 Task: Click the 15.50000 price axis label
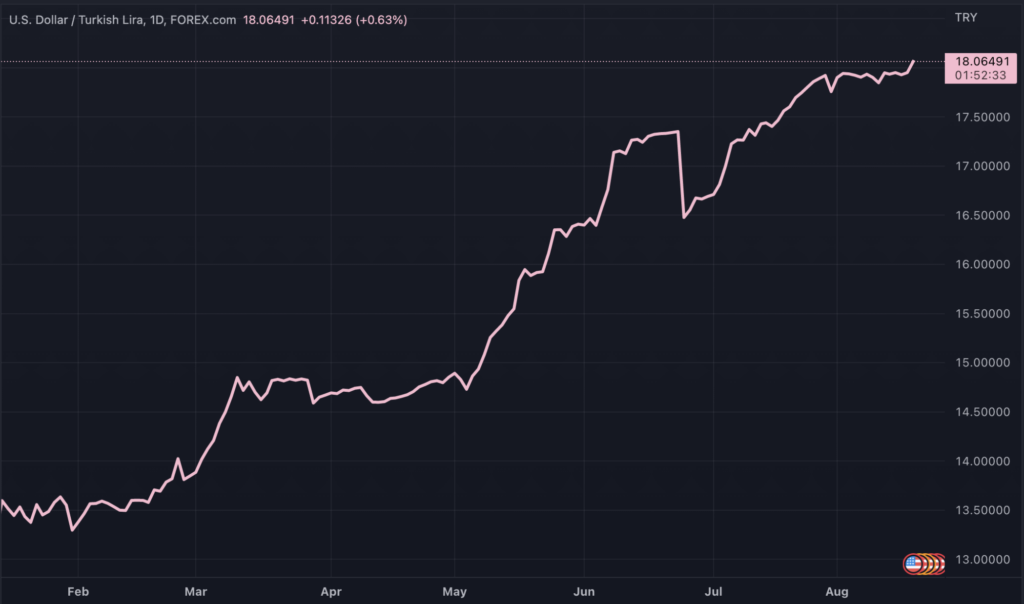pos(982,314)
